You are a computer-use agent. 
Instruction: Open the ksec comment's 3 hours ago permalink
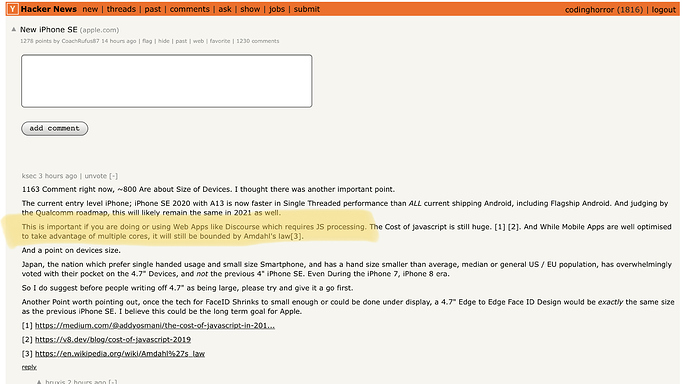58,176
